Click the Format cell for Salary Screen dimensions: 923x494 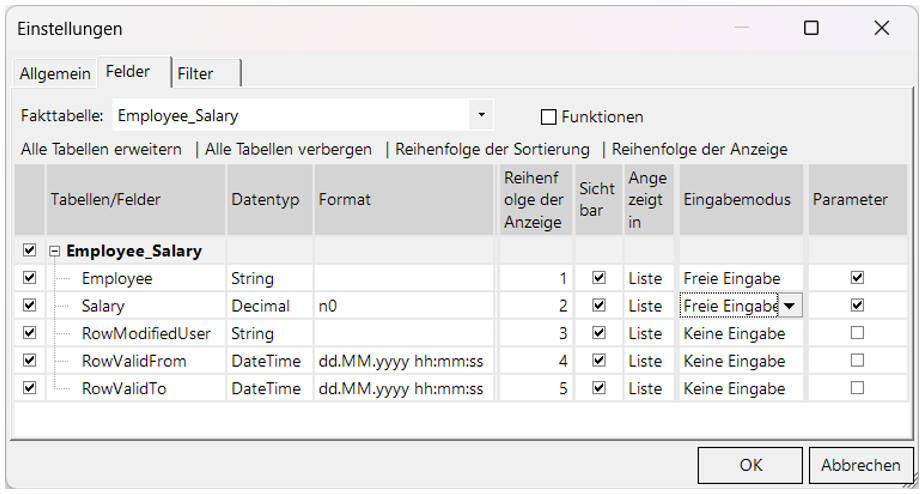point(404,306)
